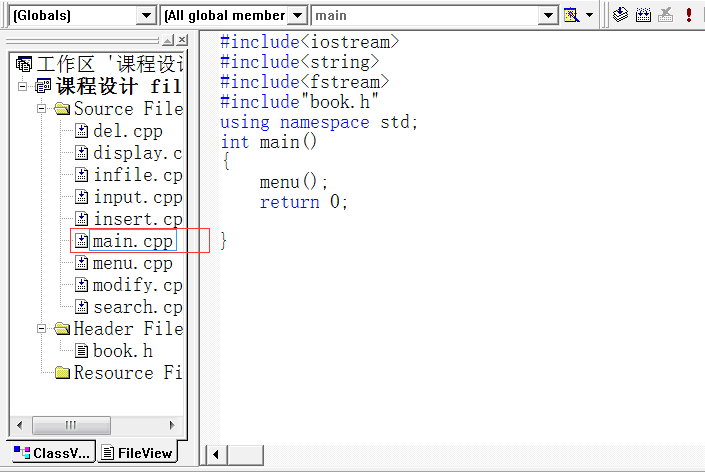The width and height of the screenshot is (705, 472).
Task: Switch to the ClassView tab
Action: (x=53, y=453)
